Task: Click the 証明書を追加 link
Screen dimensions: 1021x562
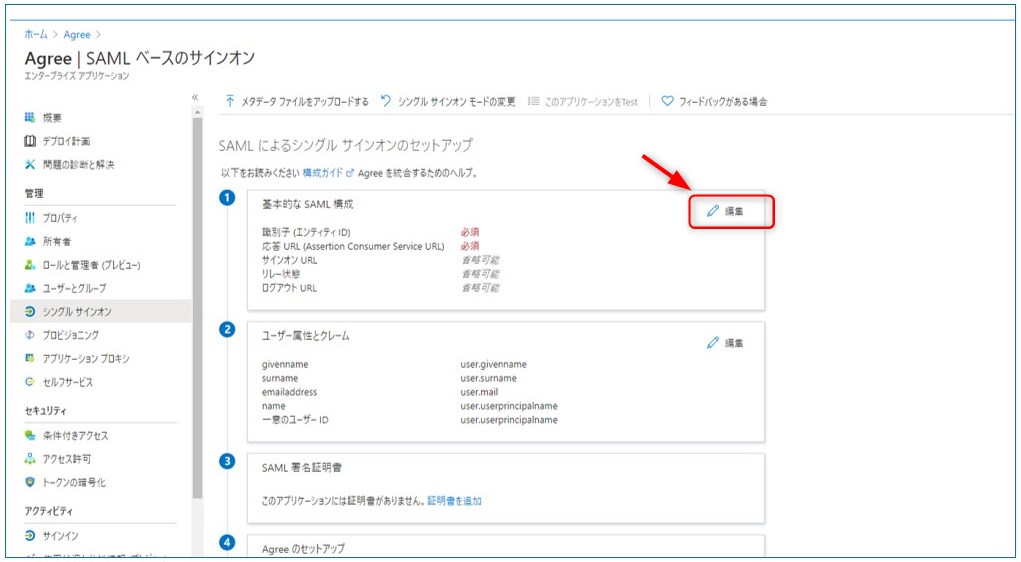Action: click(455, 501)
